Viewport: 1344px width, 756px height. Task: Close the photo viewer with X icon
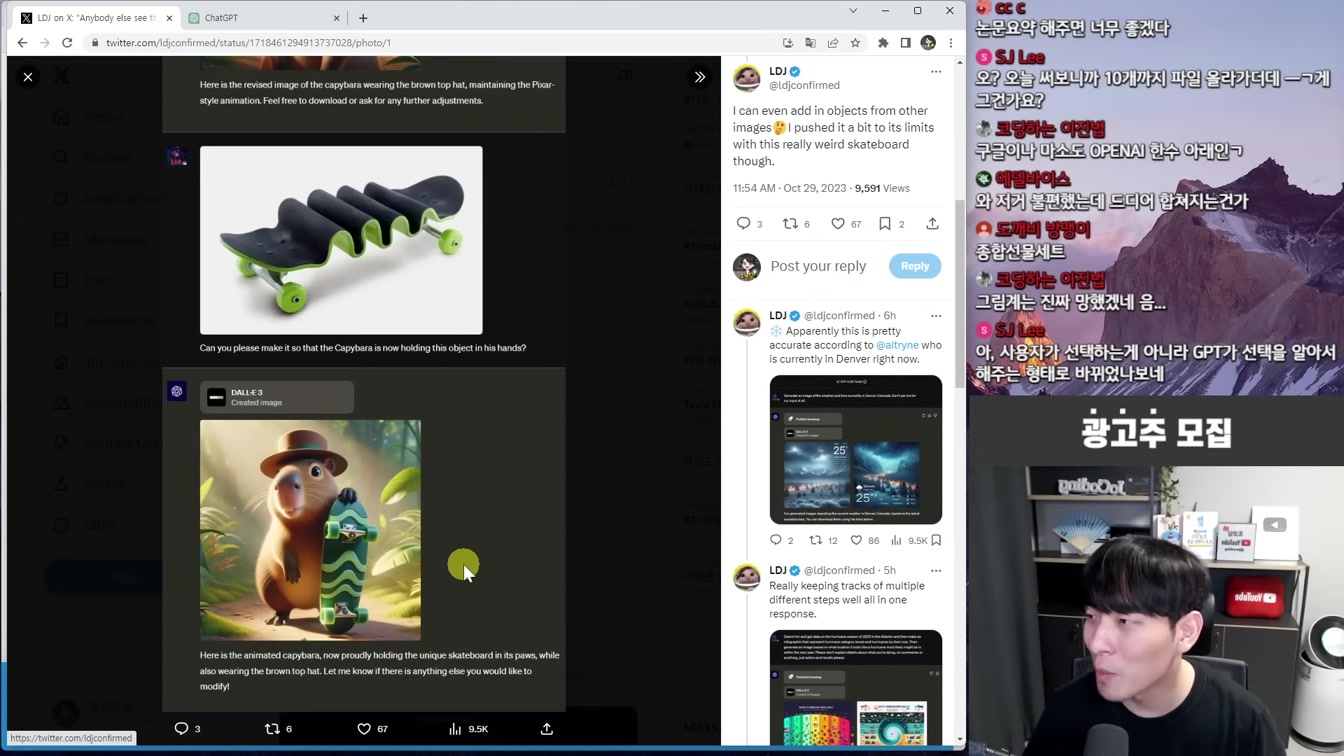coord(28,77)
